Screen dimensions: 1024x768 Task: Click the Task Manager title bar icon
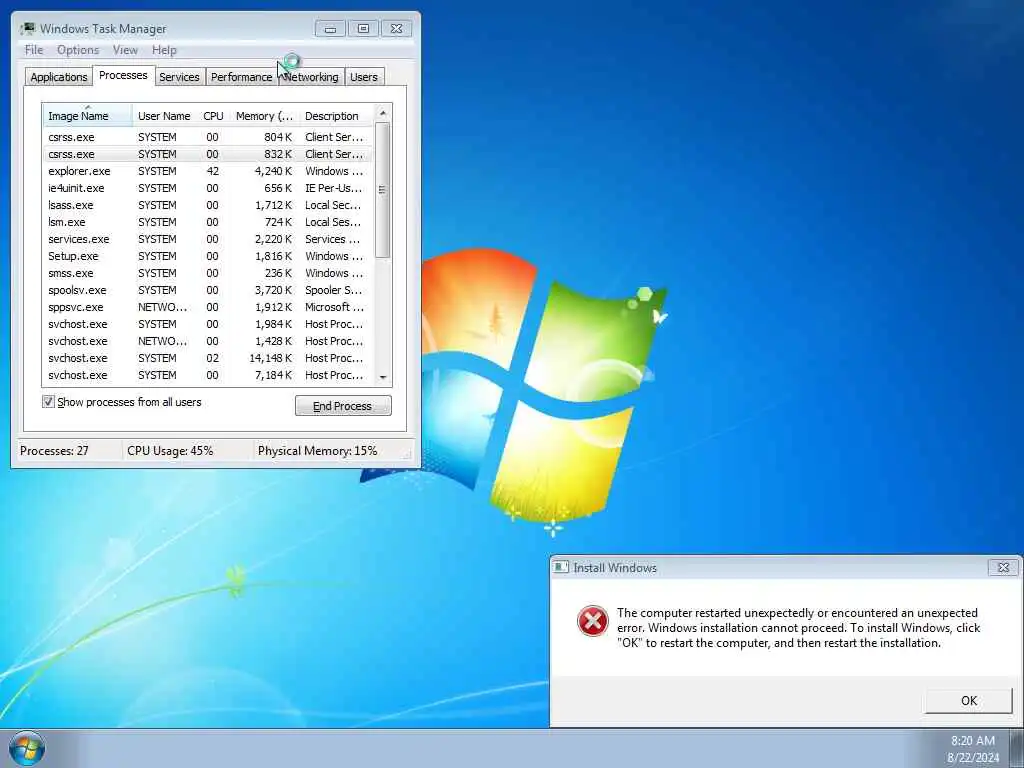[27, 28]
